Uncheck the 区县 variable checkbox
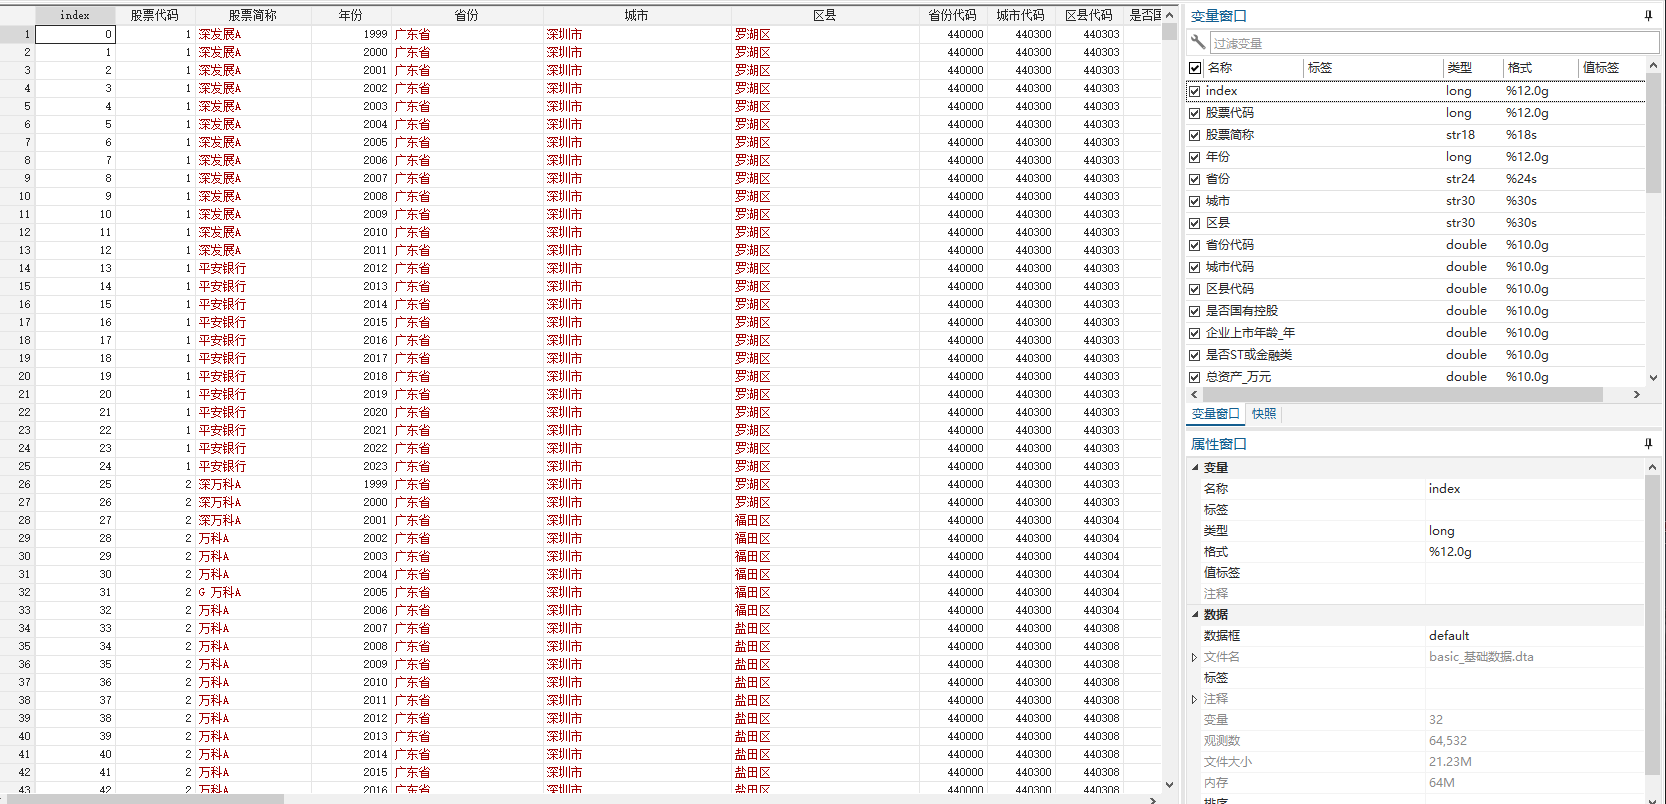This screenshot has height=804, width=1666. click(x=1194, y=223)
